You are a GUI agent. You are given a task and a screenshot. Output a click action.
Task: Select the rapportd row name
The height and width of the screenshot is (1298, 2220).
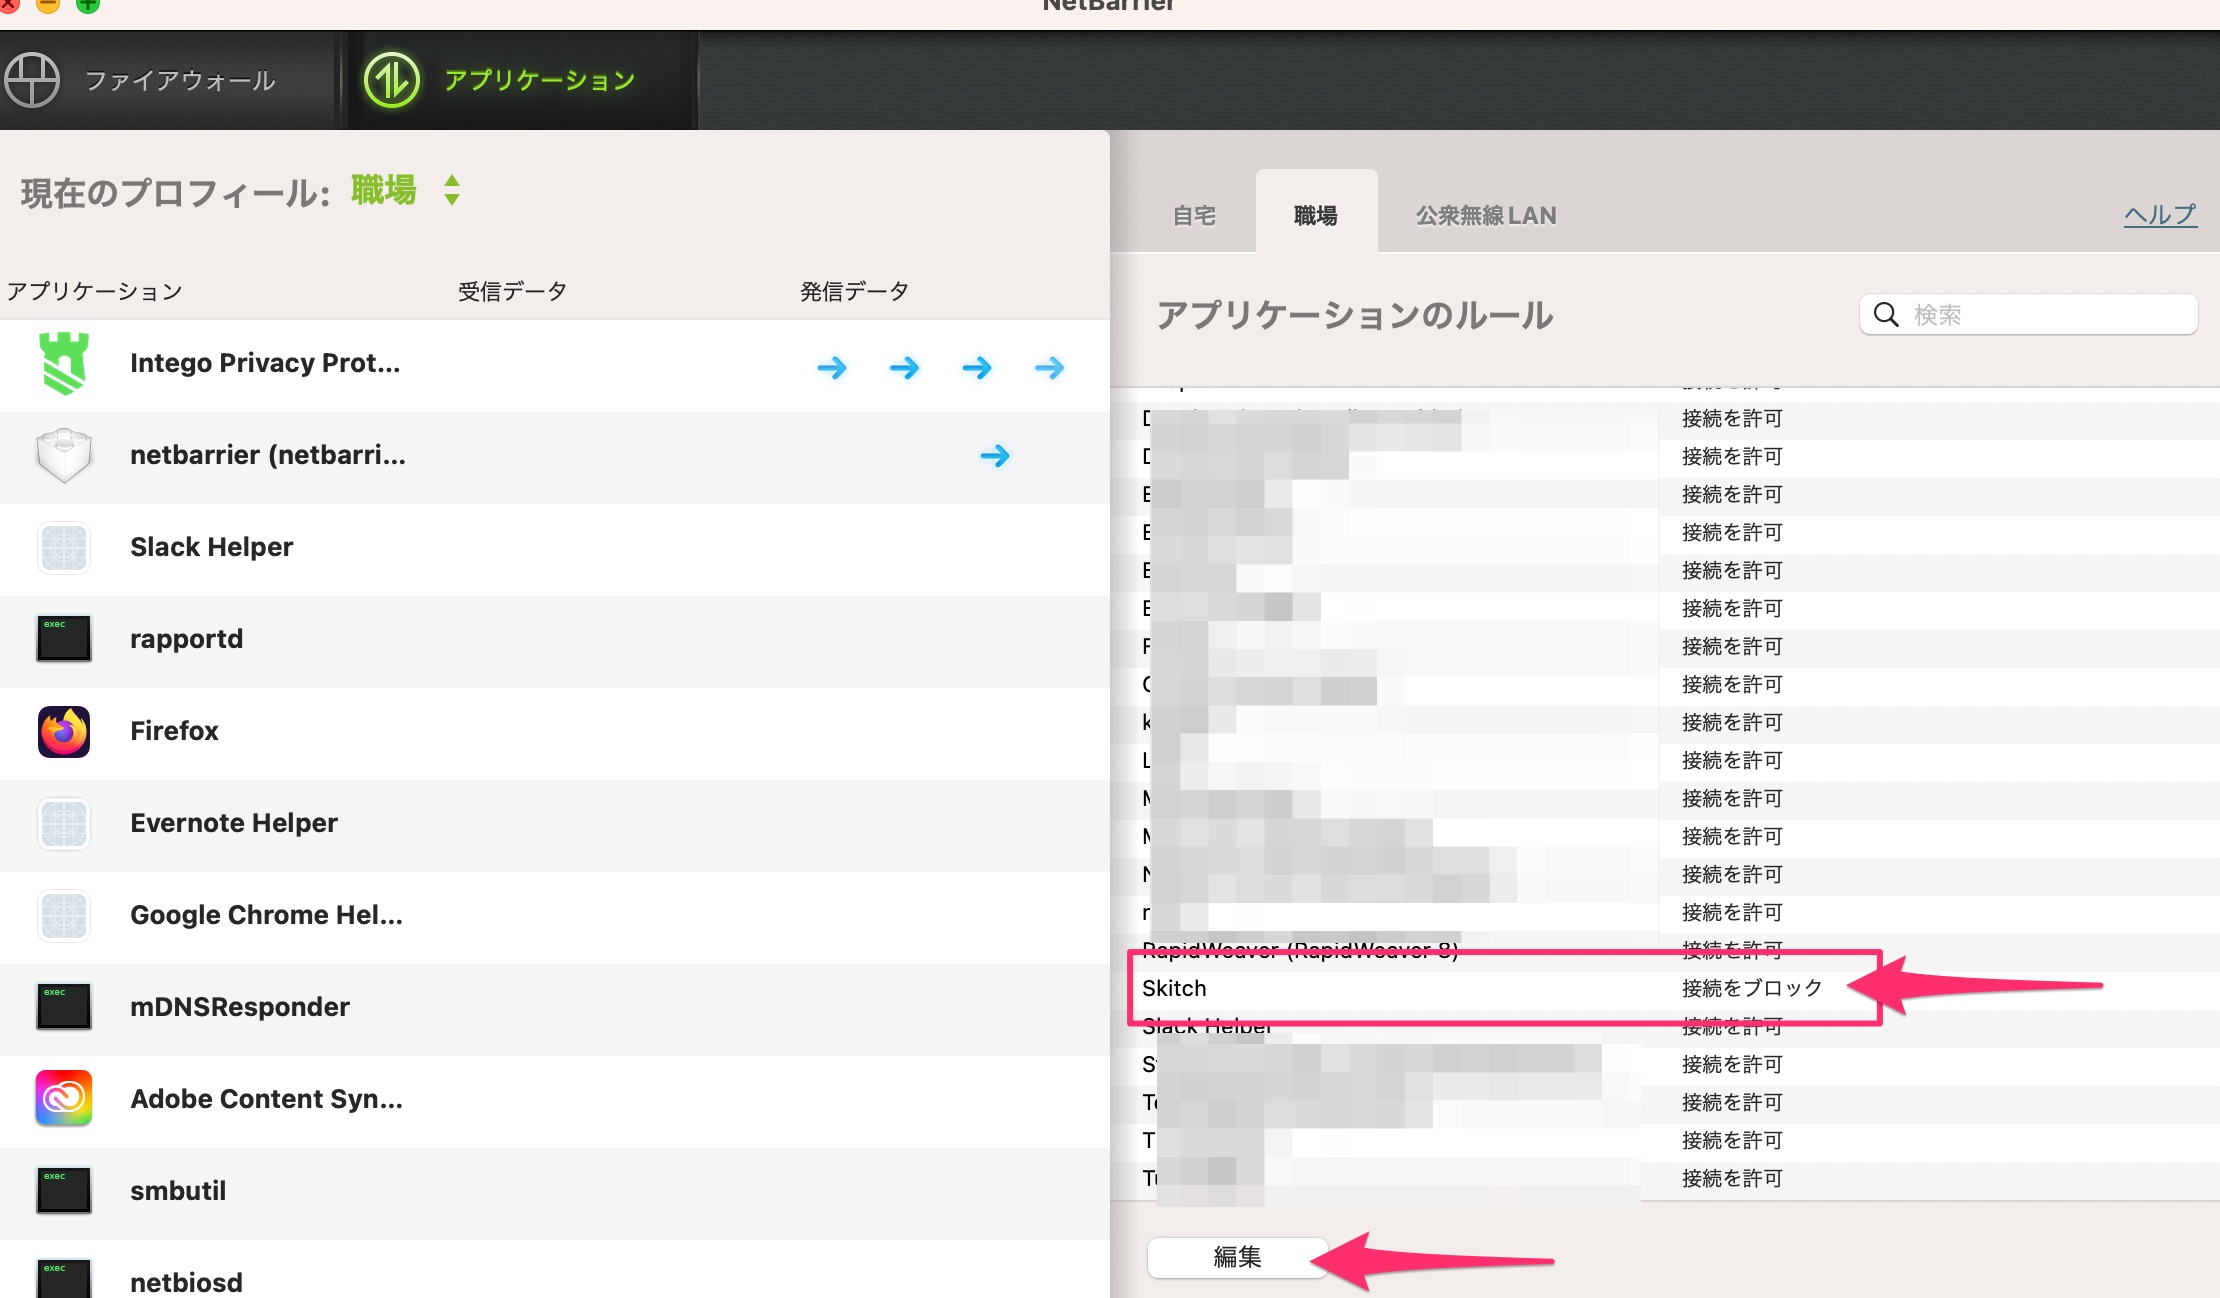(186, 639)
